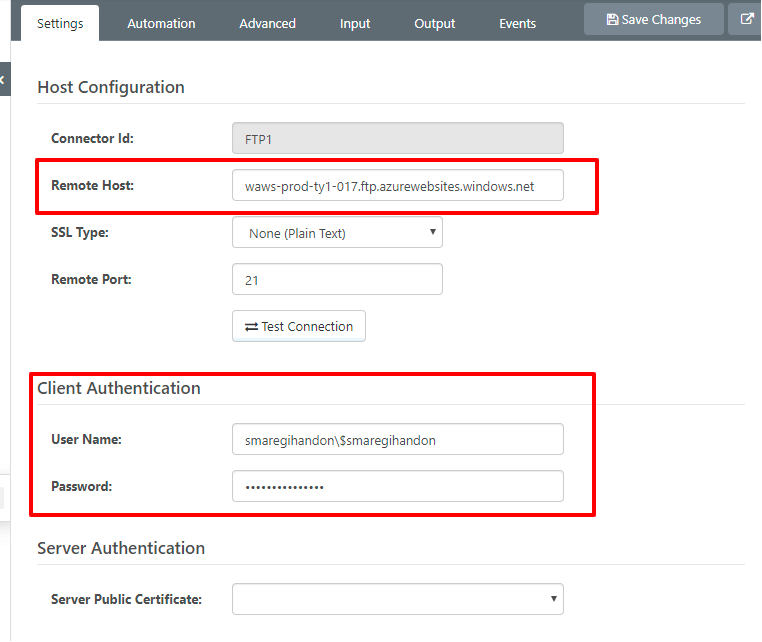
Task: Switch to the Settings tab
Action: [60, 23]
